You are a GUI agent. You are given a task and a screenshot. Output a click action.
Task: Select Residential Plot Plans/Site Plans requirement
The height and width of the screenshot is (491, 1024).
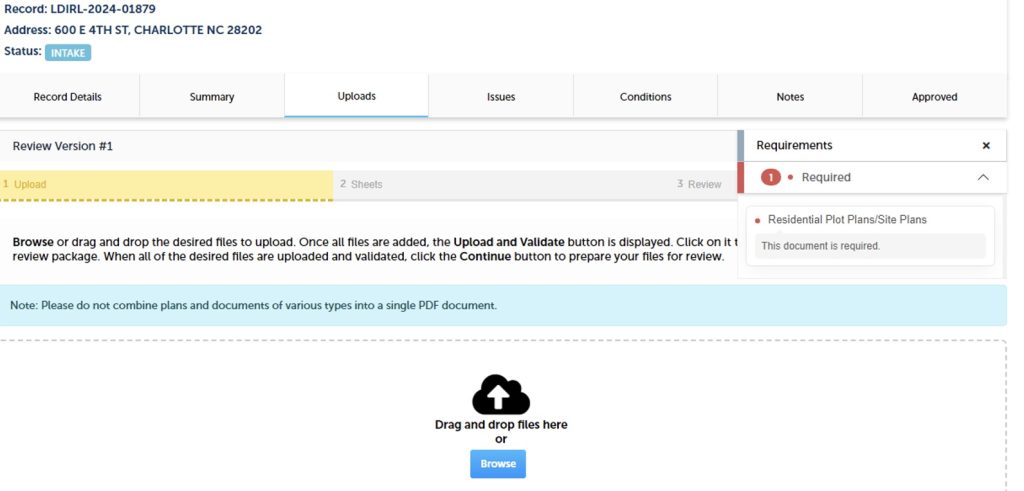point(847,220)
